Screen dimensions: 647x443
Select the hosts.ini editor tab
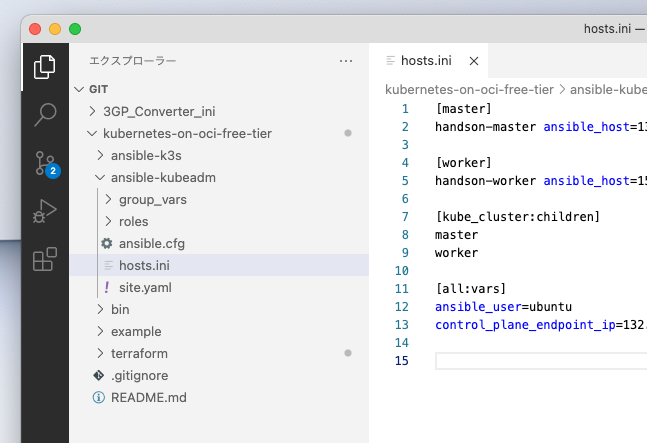[x=428, y=61]
